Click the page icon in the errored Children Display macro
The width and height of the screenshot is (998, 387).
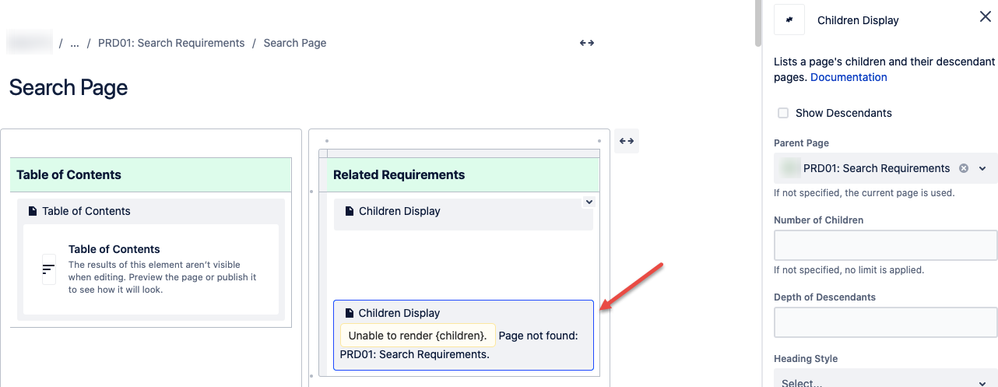point(349,313)
